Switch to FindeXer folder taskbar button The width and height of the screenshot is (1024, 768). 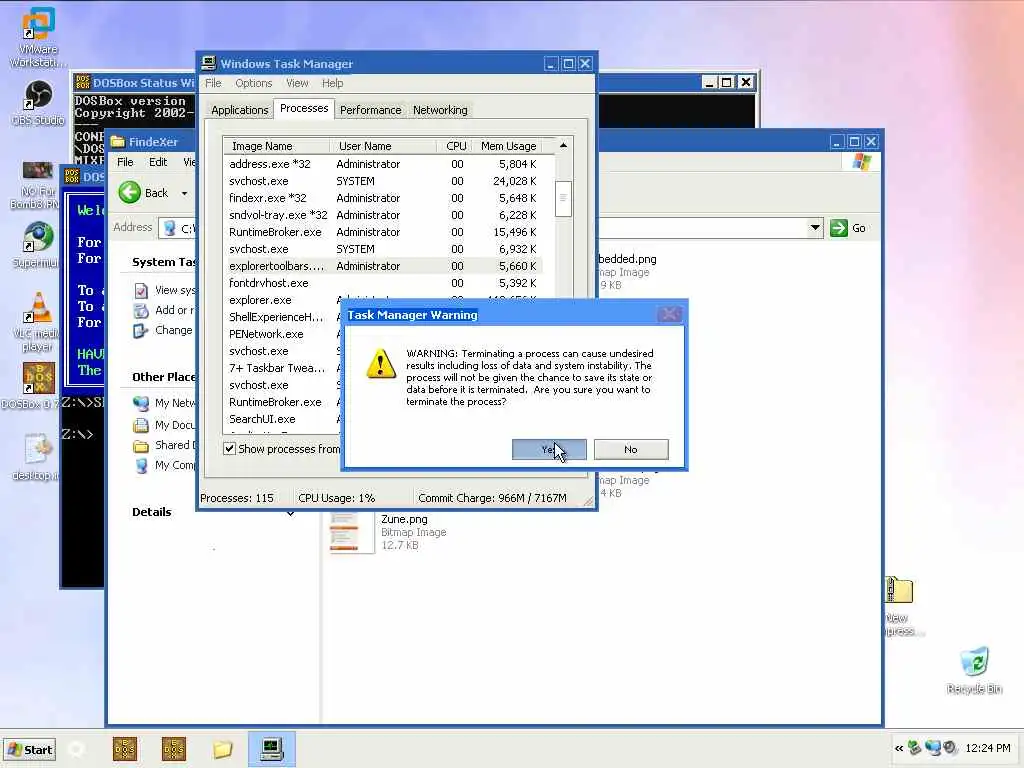point(222,749)
